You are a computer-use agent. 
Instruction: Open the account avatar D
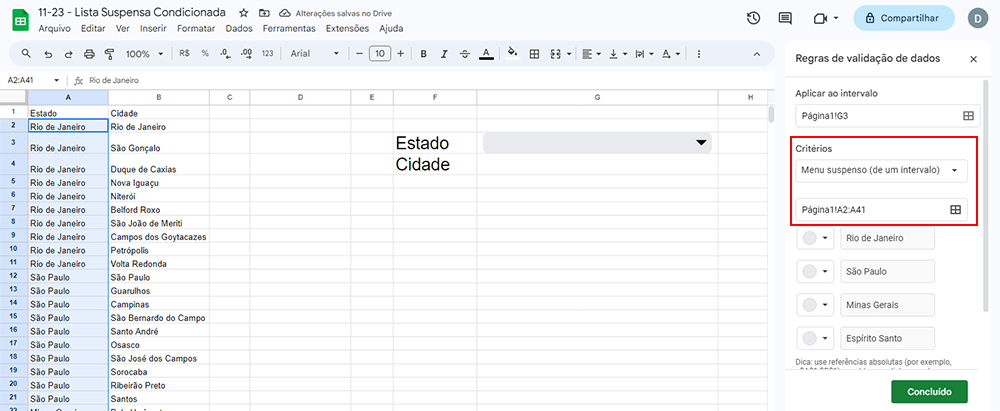pos(977,19)
